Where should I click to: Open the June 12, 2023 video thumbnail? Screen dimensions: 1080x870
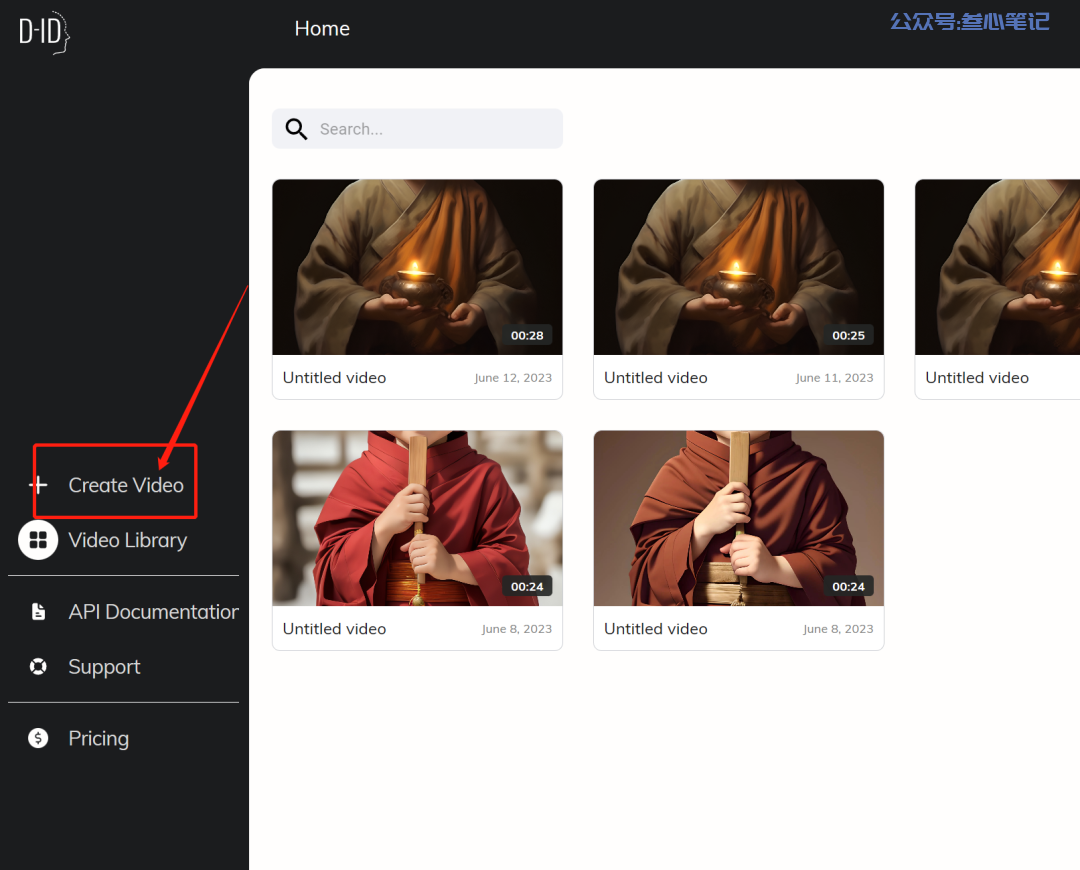coord(417,267)
